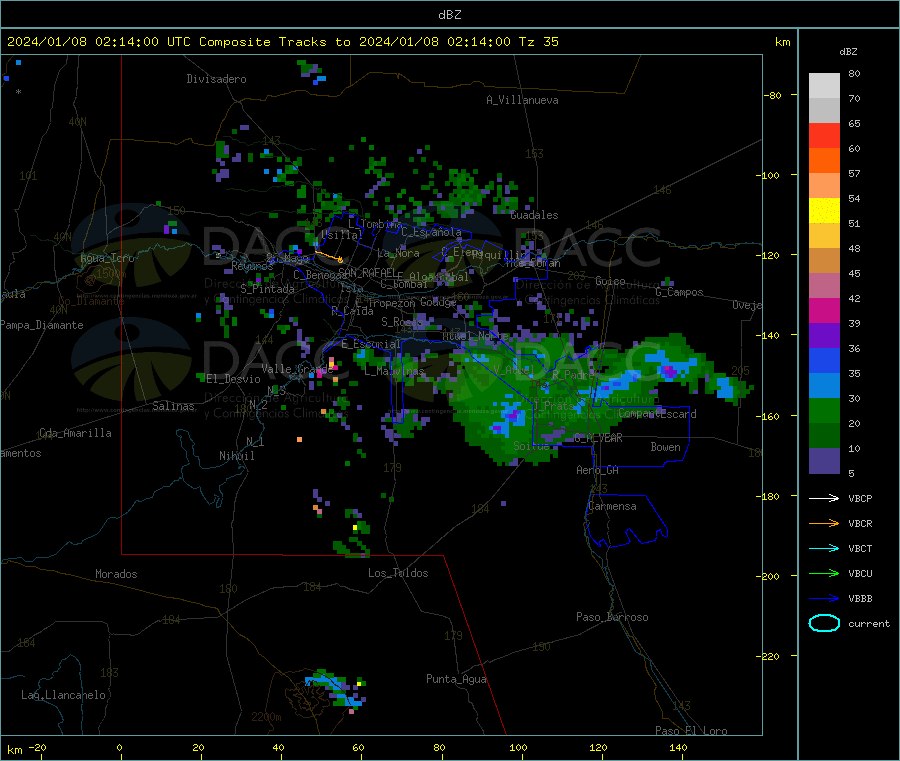Click the 'Los_Toldos' map label
Viewport: 900px width, 761px height.
[398, 573]
